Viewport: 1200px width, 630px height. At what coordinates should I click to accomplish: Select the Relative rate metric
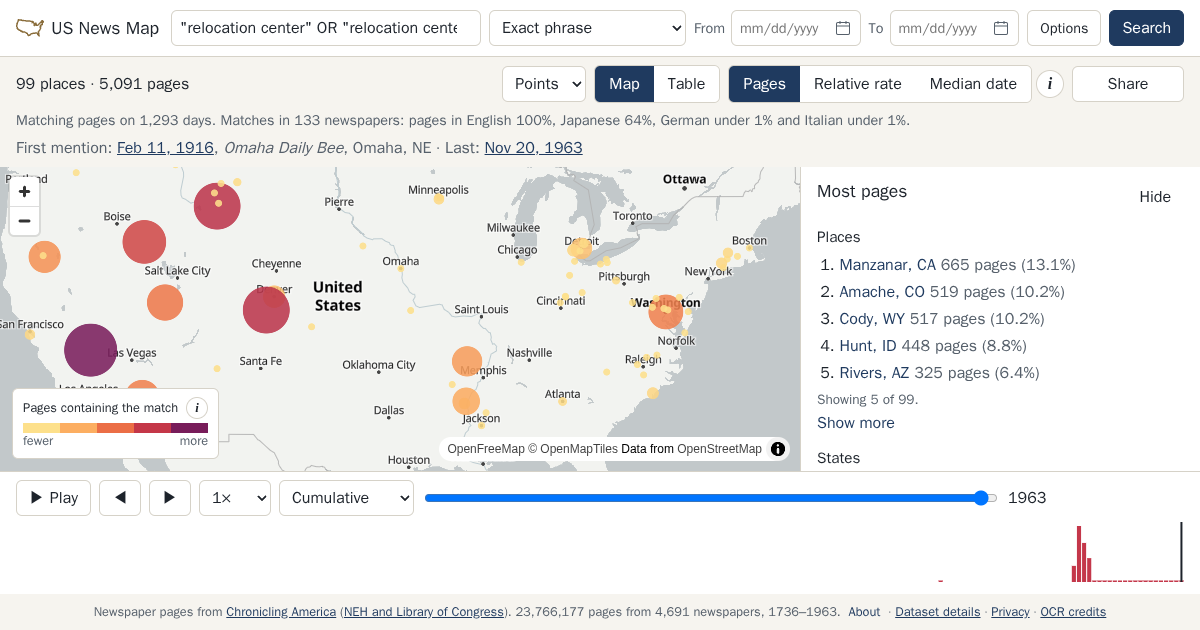click(x=858, y=84)
